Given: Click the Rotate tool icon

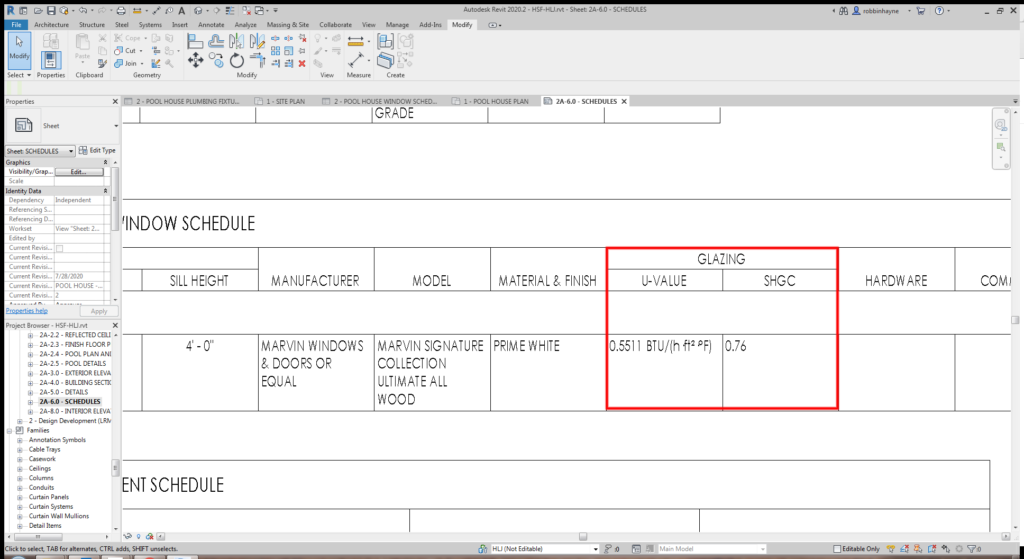Looking at the screenshot, I should [236, 61].
